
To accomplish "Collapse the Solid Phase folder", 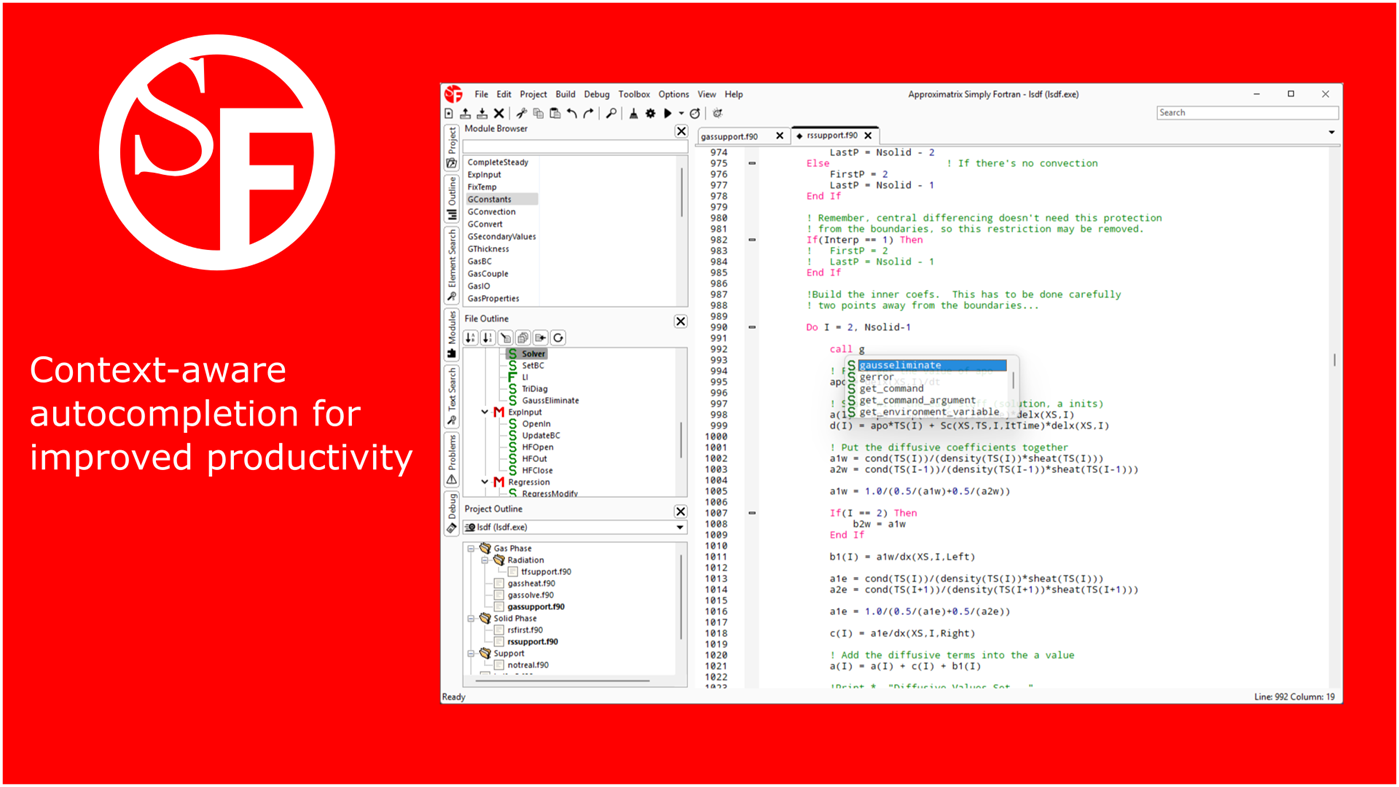I will (471, 618).
